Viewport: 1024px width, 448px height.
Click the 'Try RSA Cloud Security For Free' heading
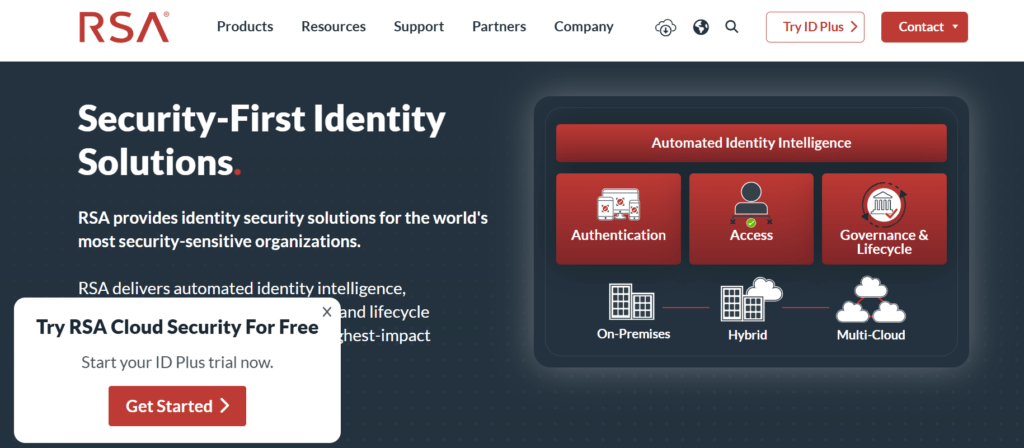(x=177, y=327)
